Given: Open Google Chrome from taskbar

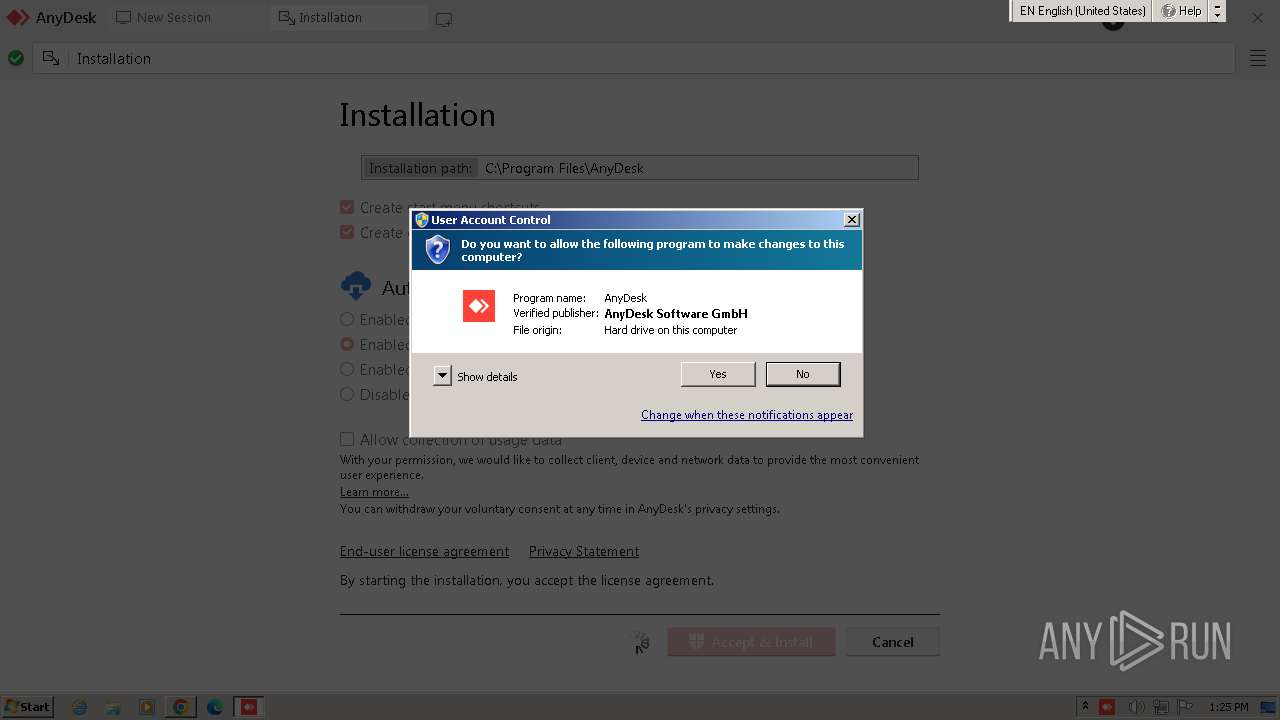Looking at the screenshot, I should click(181, 707).
